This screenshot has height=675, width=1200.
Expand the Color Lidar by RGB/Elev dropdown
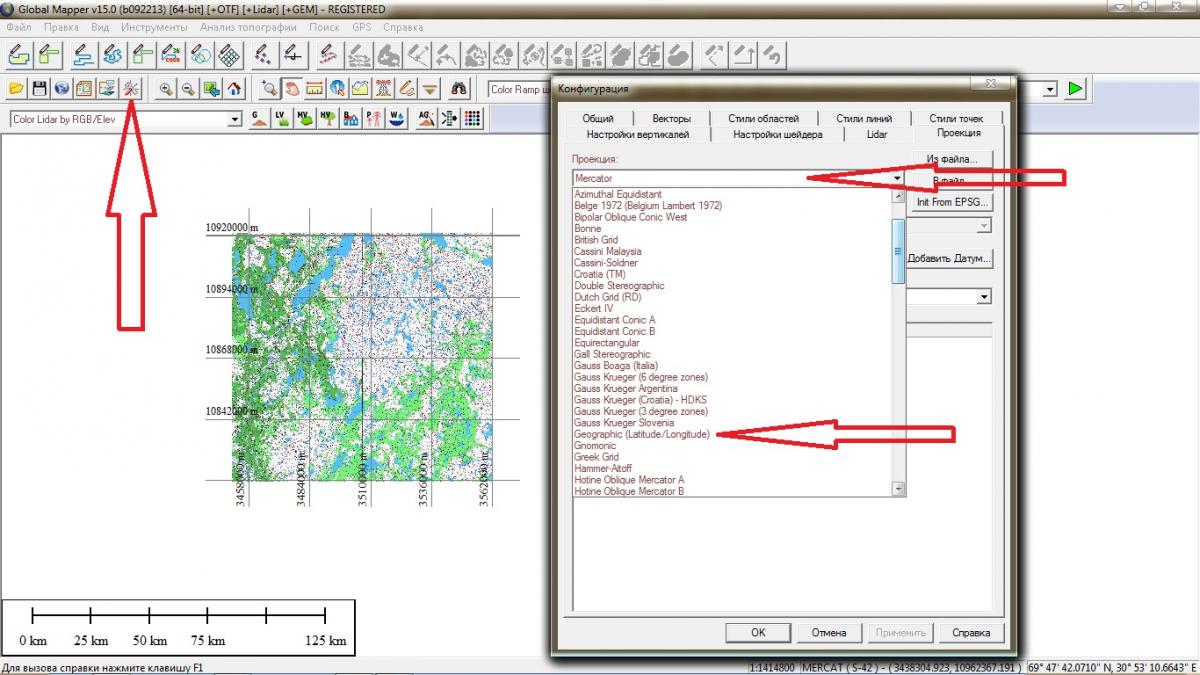click(235, 119)
